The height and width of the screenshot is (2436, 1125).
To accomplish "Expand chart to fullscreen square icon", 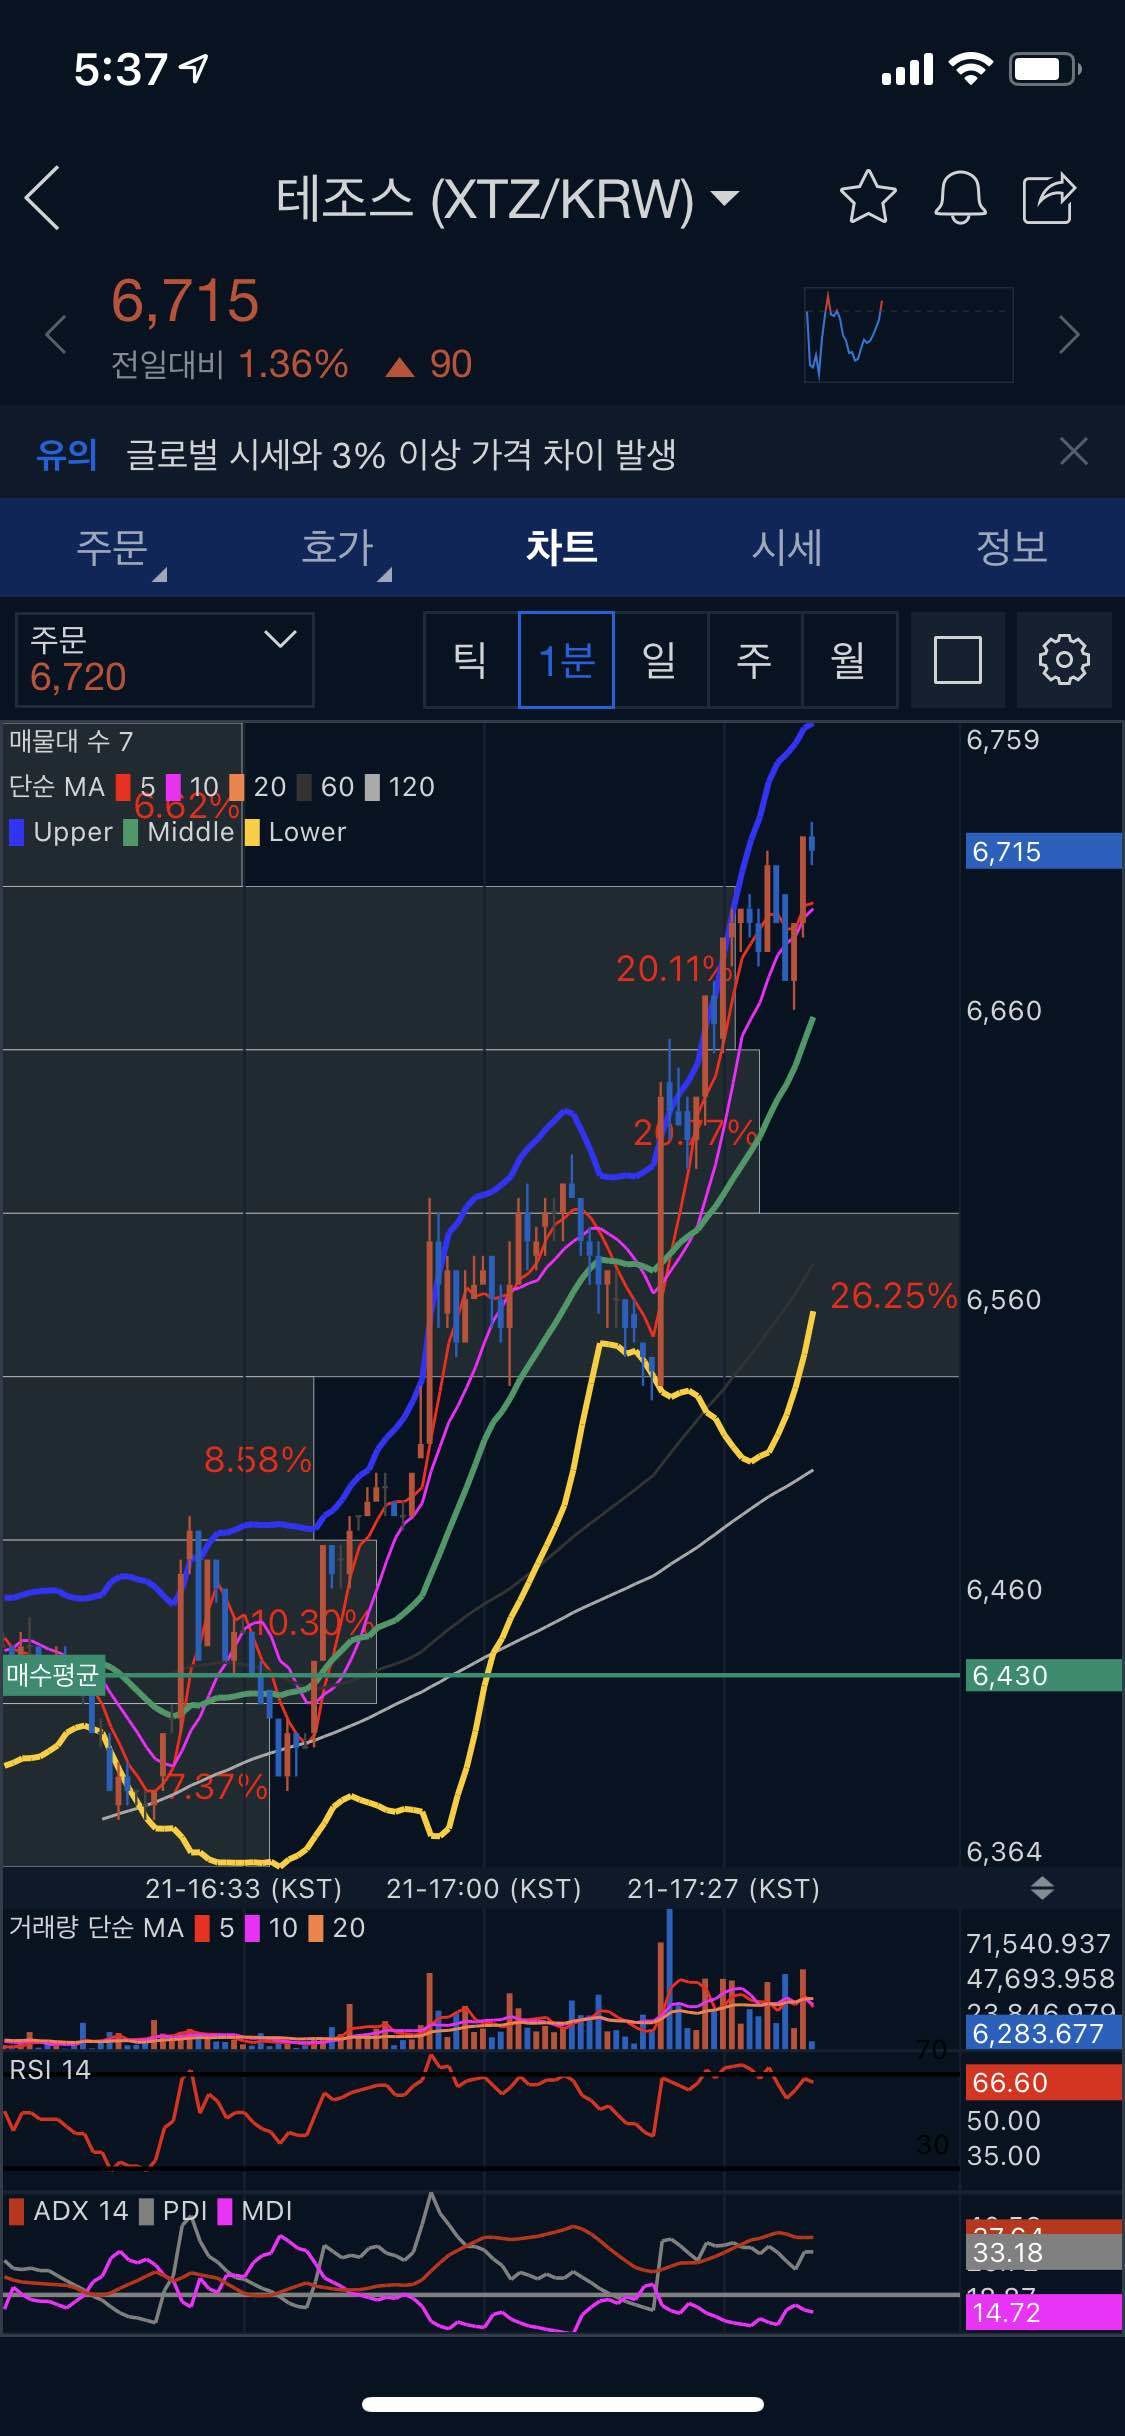I will pos(957,660).
